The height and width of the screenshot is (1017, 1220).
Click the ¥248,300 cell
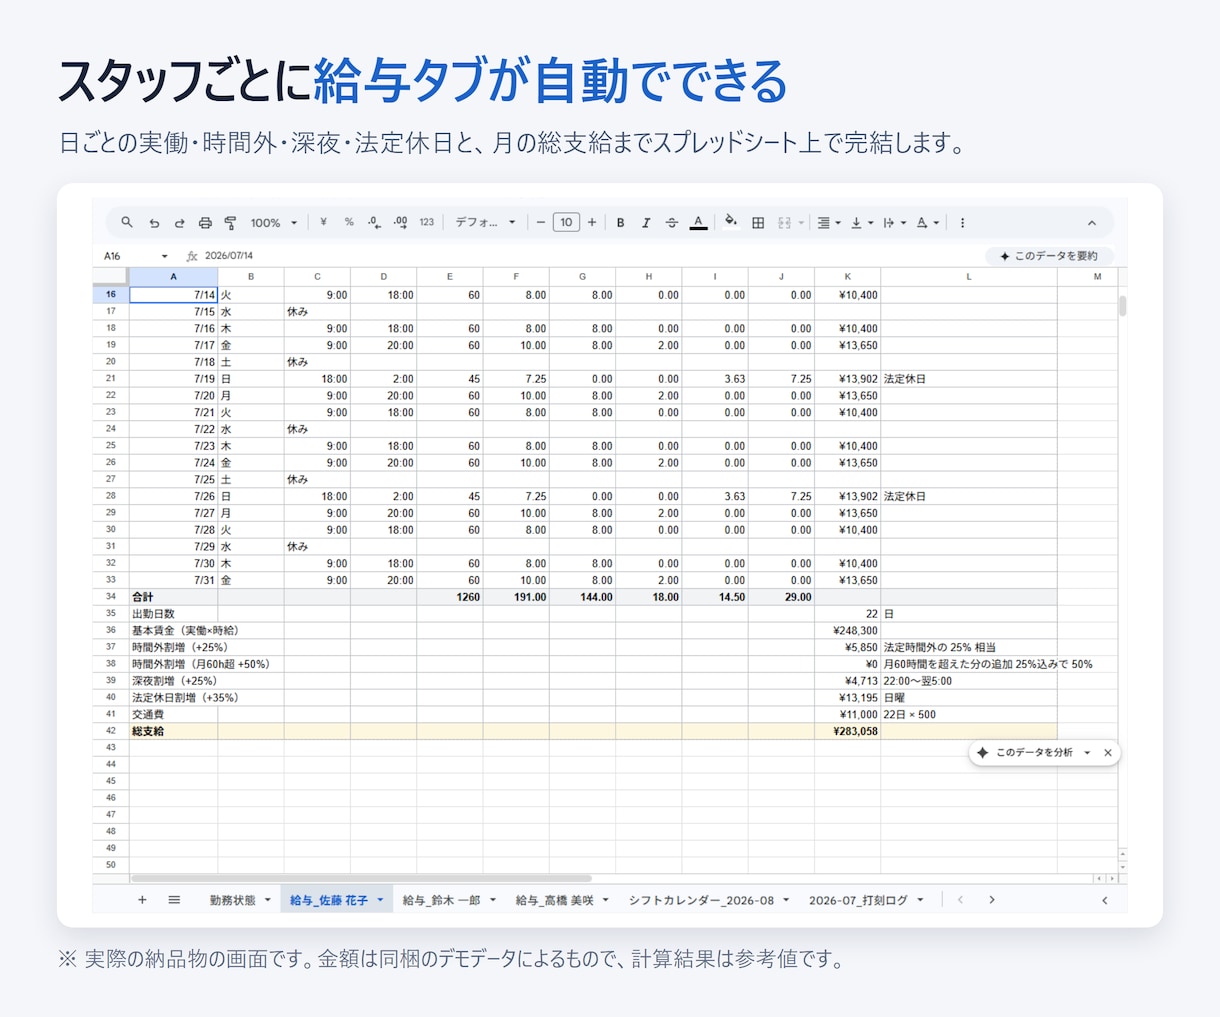pos(847,630)
